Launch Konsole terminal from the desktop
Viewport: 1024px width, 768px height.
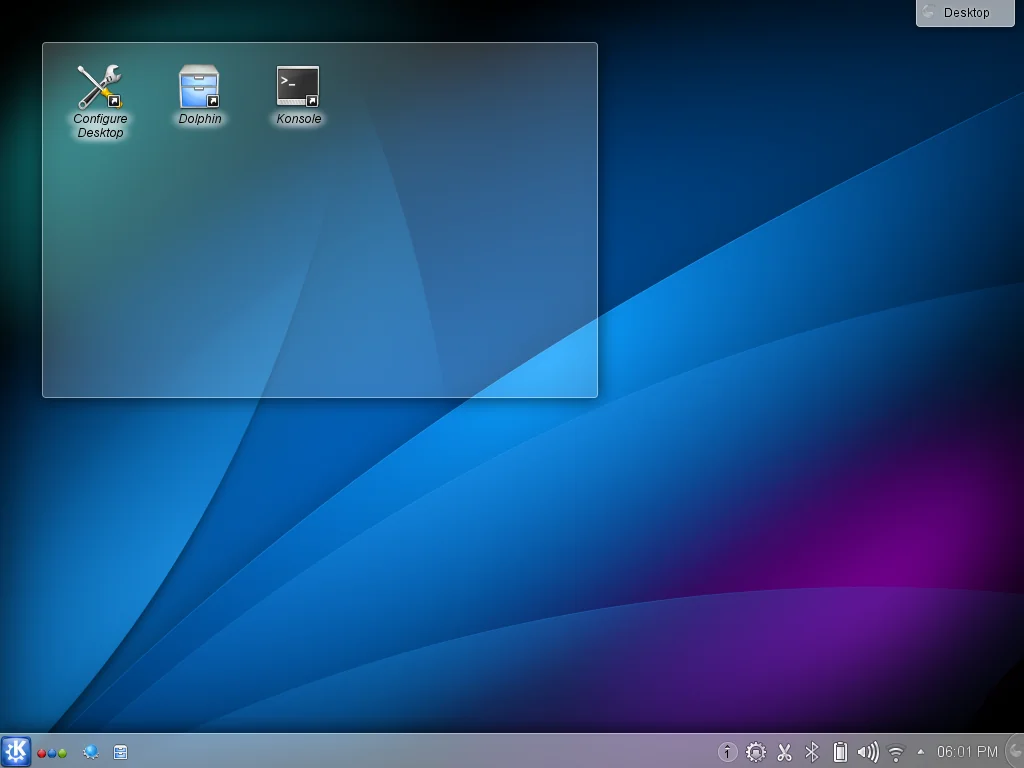click(298, 88)
